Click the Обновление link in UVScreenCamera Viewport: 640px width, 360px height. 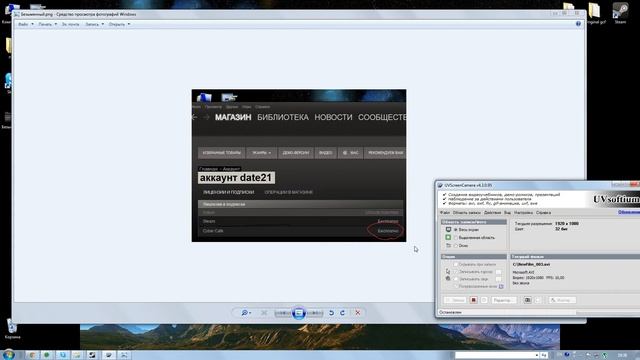pos(629,212)
